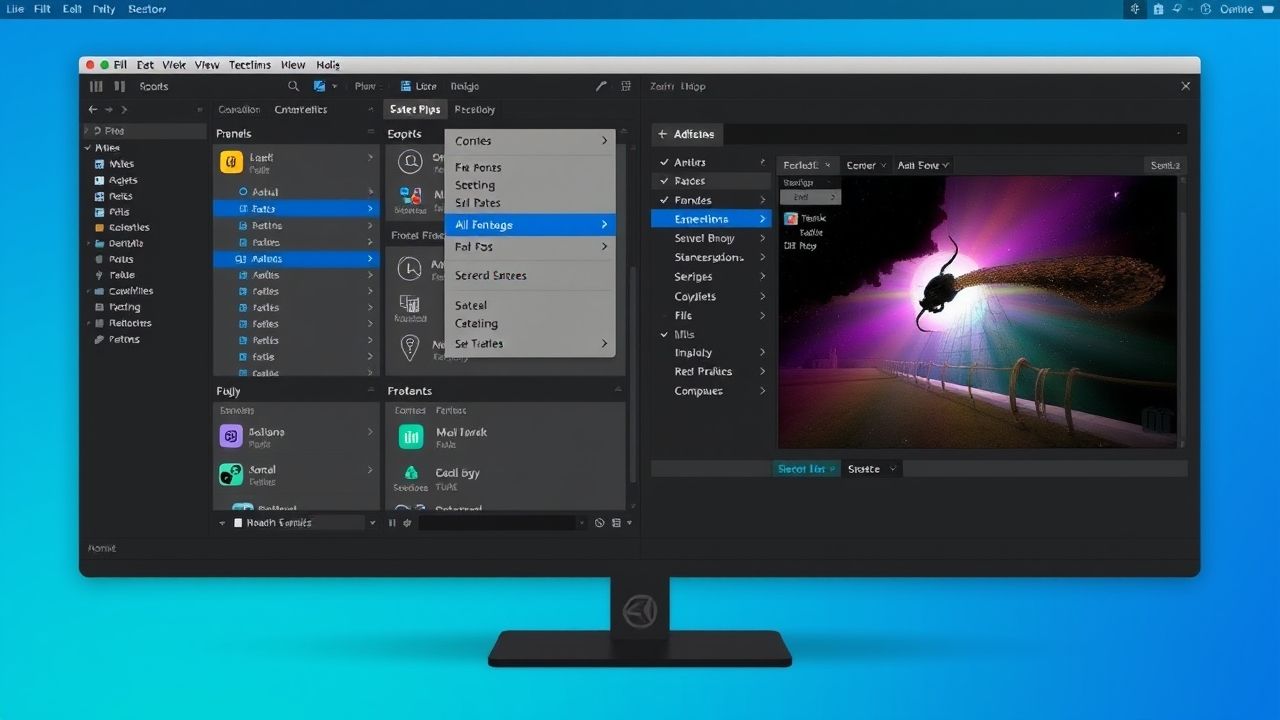Click the green icon beside Cadl byy

[411, 473]
